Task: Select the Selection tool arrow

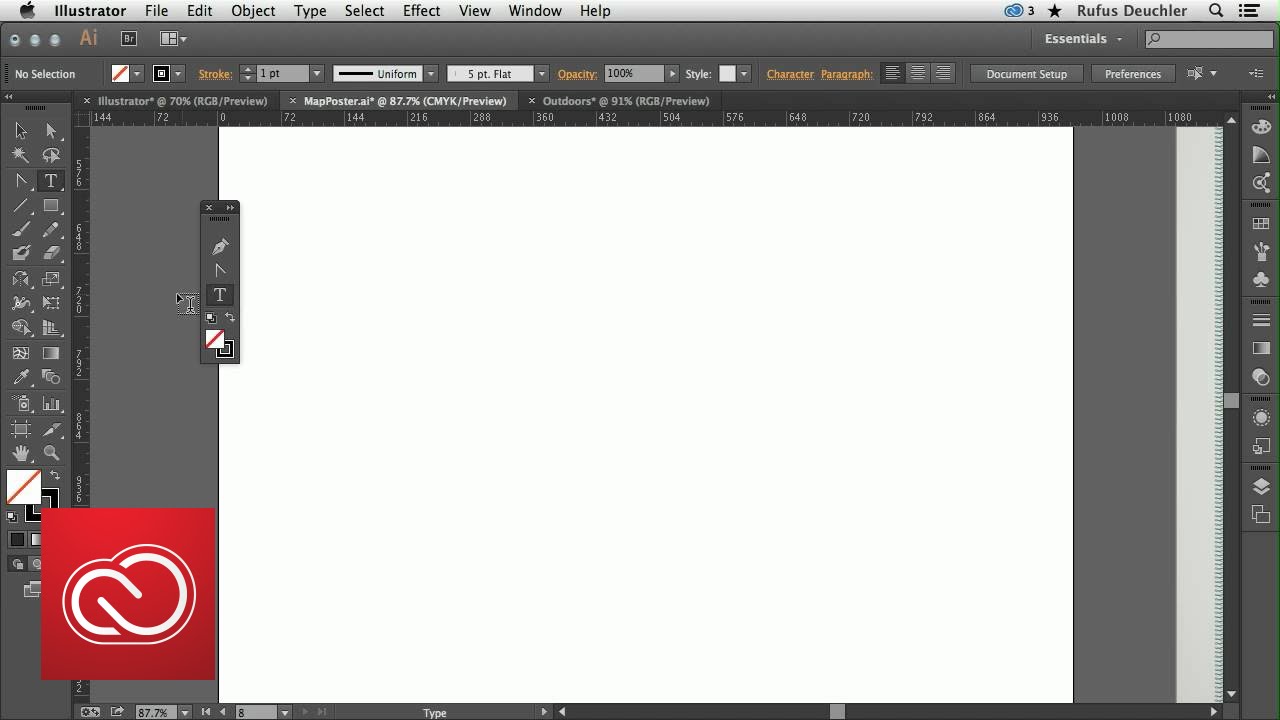Action: click(21, 131)
